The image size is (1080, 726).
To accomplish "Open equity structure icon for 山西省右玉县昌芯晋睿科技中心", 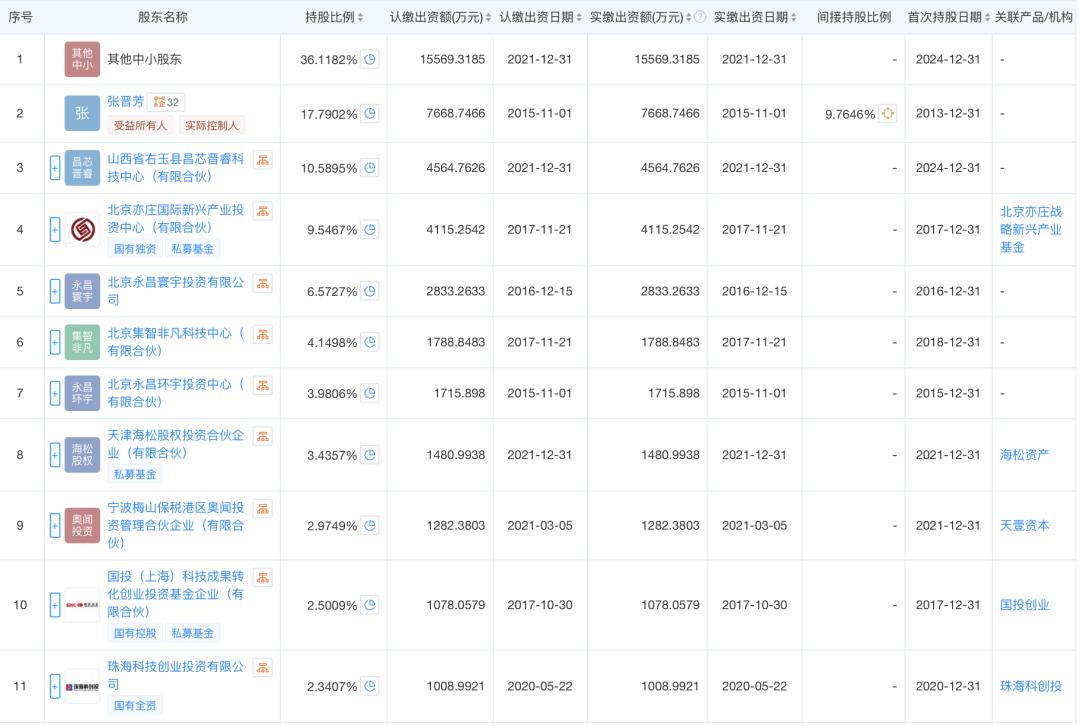I will (262, 159).
